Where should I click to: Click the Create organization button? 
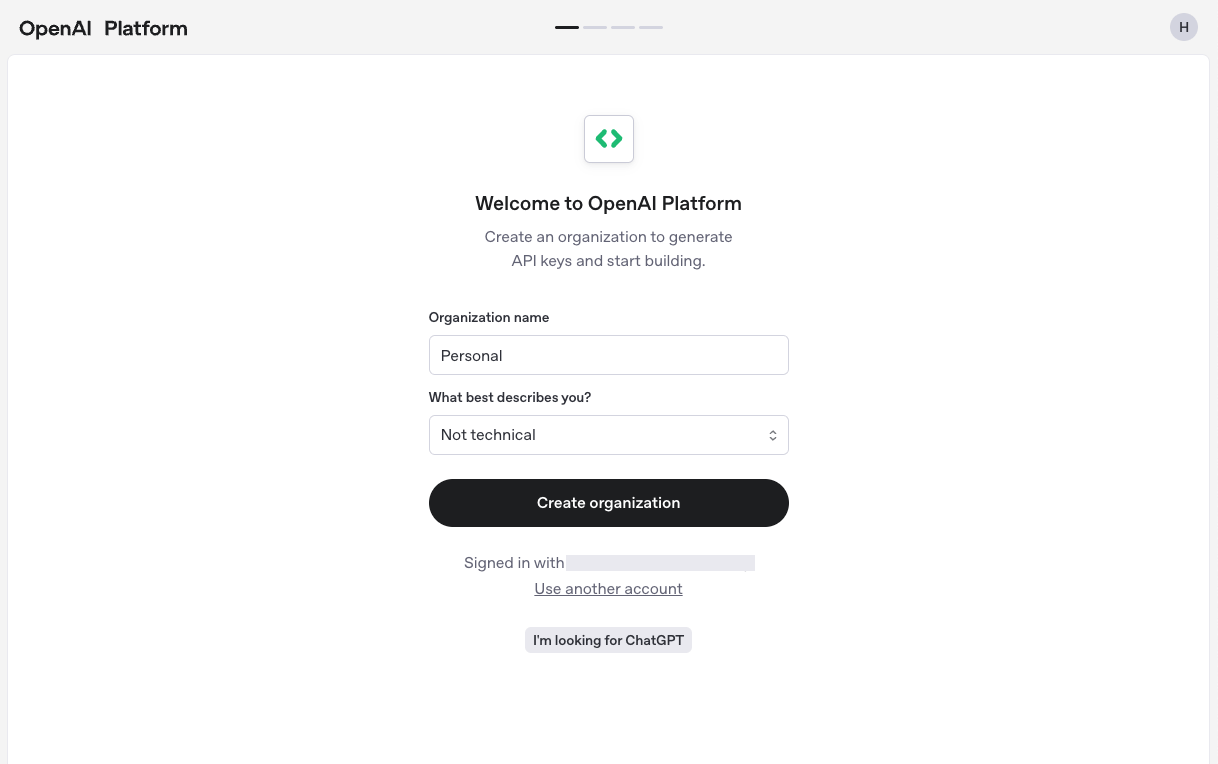609,503
